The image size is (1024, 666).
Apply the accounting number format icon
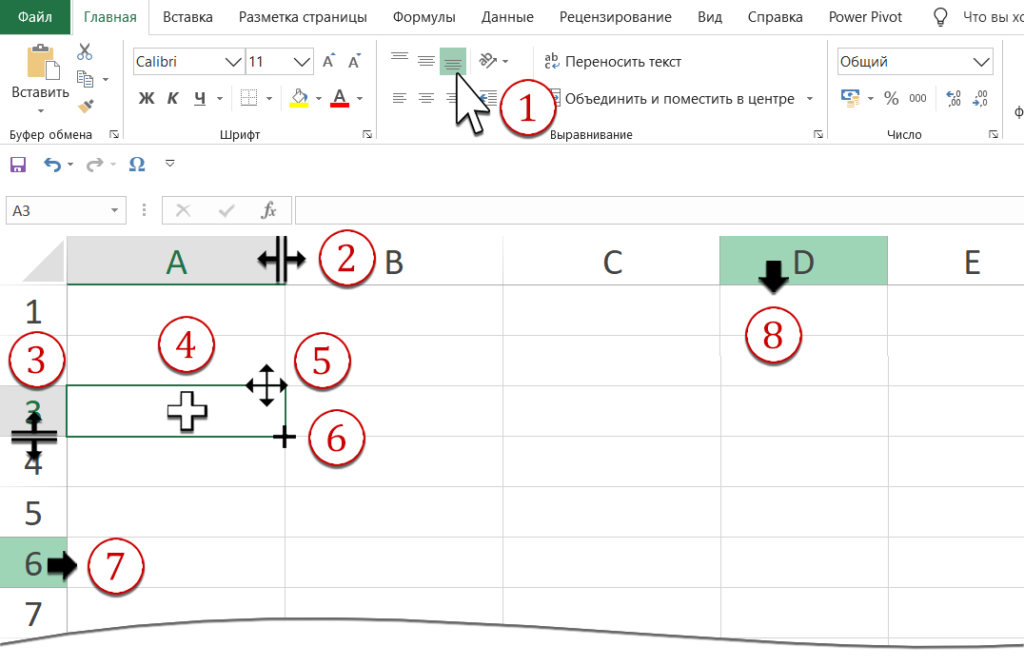pos(850,98)
